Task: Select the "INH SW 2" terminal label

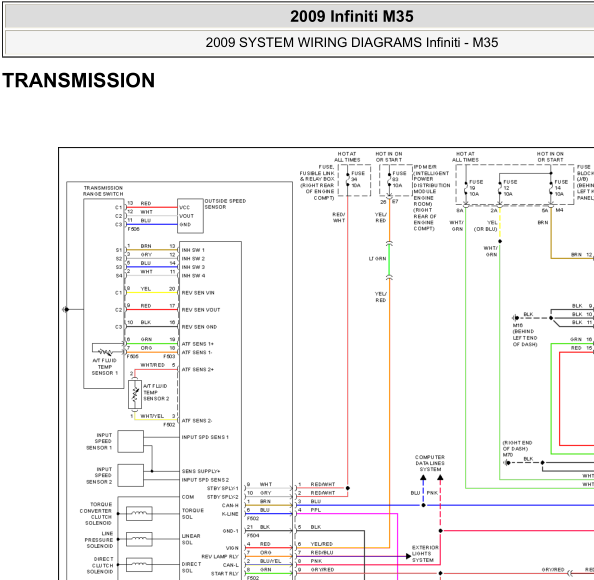Action: (193, 259)
